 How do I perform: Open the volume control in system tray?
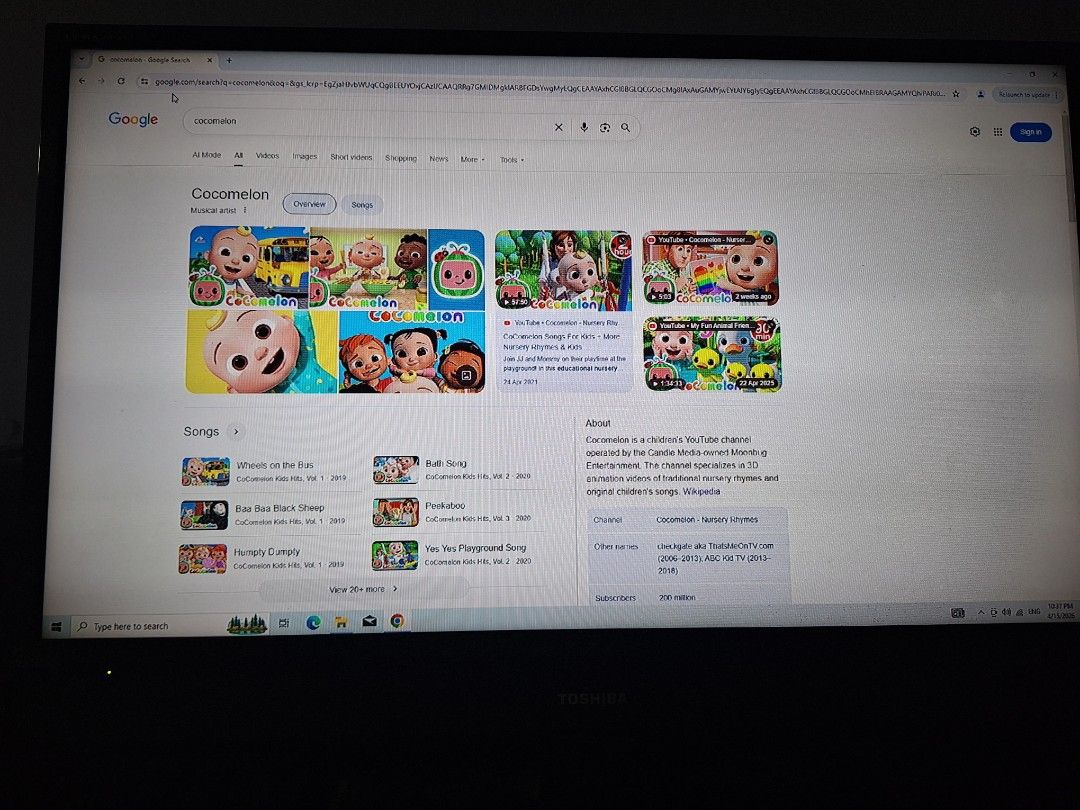(1006, 612)
